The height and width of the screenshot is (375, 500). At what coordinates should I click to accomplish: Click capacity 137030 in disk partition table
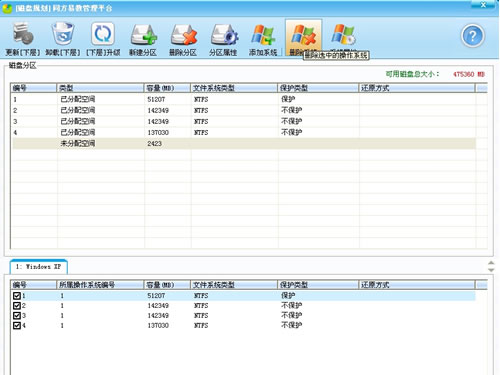pyautogui.click(x=158, y=132)
